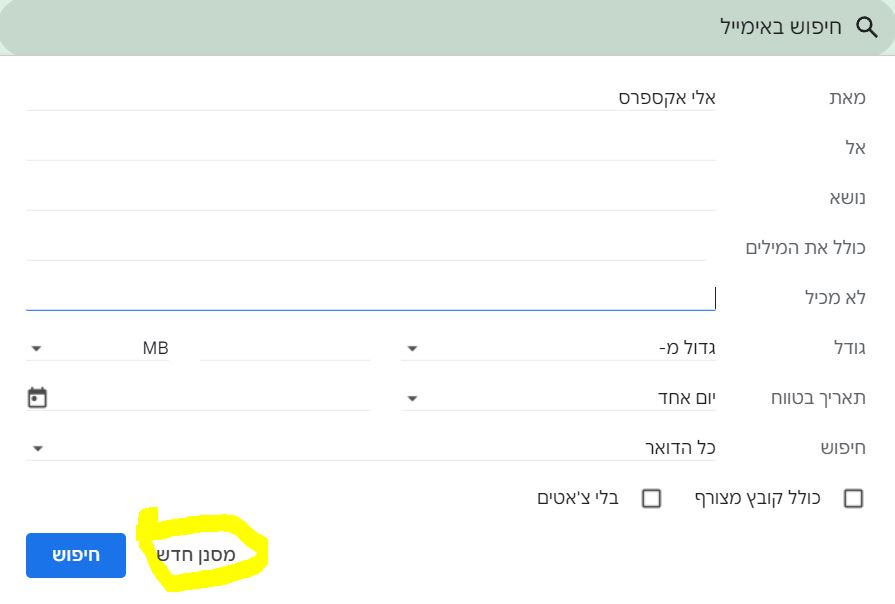
Task: Open the 'גדול מ-' size comparison dropdown
Action: 560,349
